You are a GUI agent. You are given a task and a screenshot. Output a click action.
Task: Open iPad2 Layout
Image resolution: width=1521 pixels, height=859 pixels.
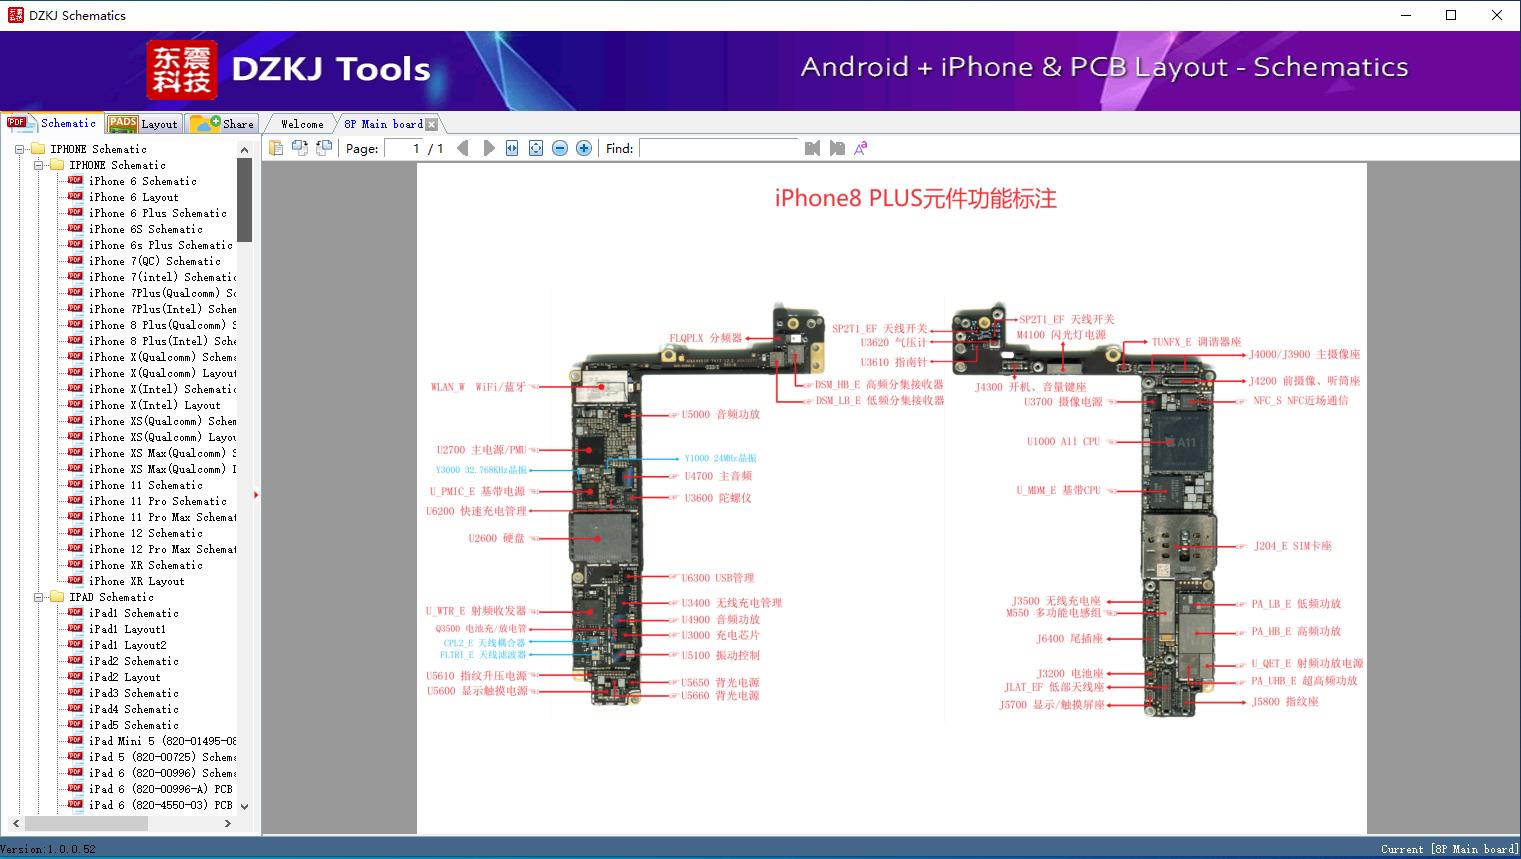(x=124, y=677)
